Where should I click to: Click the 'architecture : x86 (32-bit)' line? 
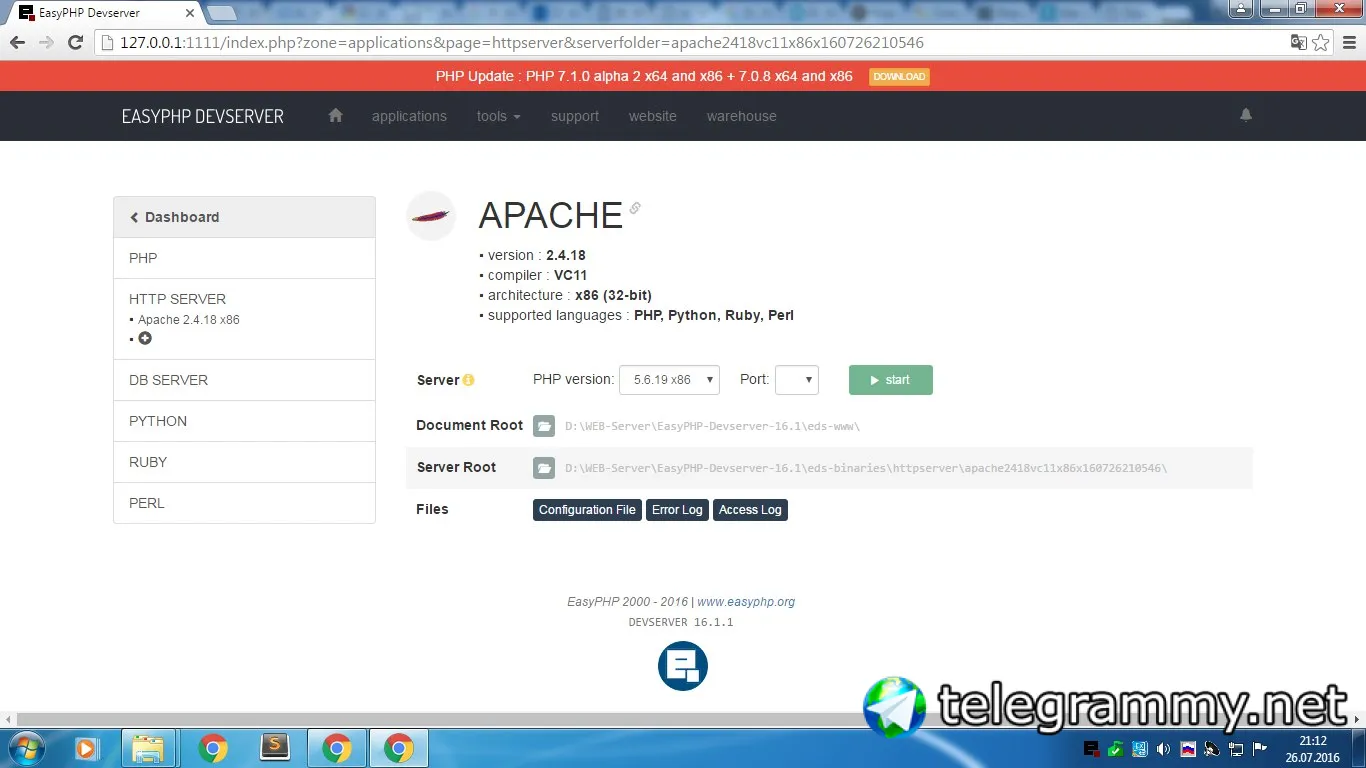click(x=565, y=295)
